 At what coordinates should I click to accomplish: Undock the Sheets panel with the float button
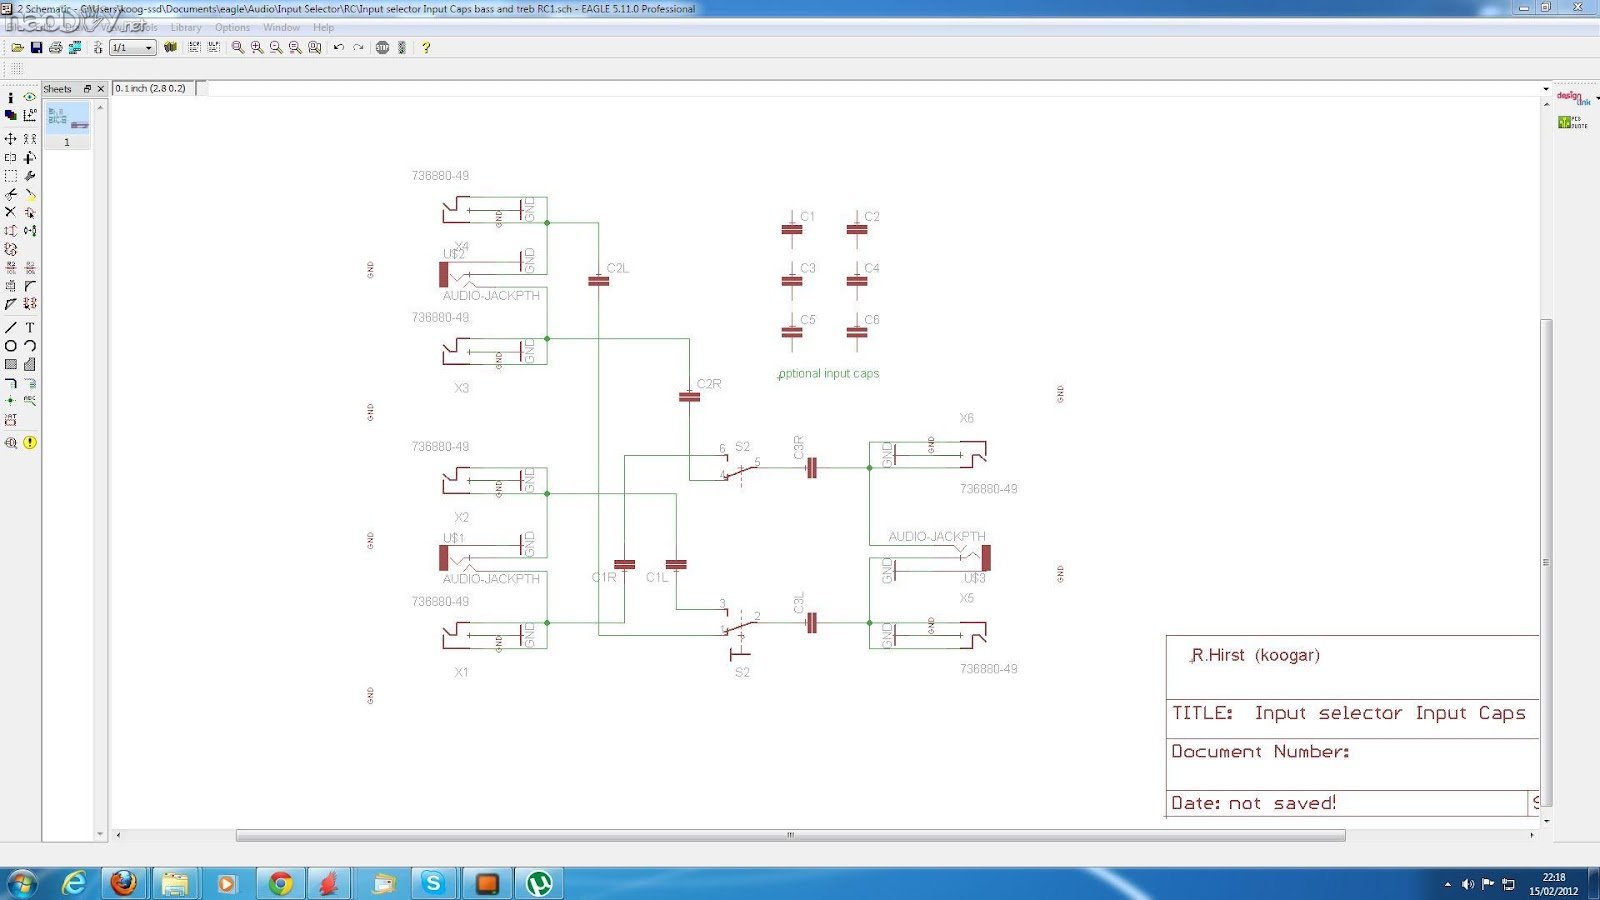87,89
